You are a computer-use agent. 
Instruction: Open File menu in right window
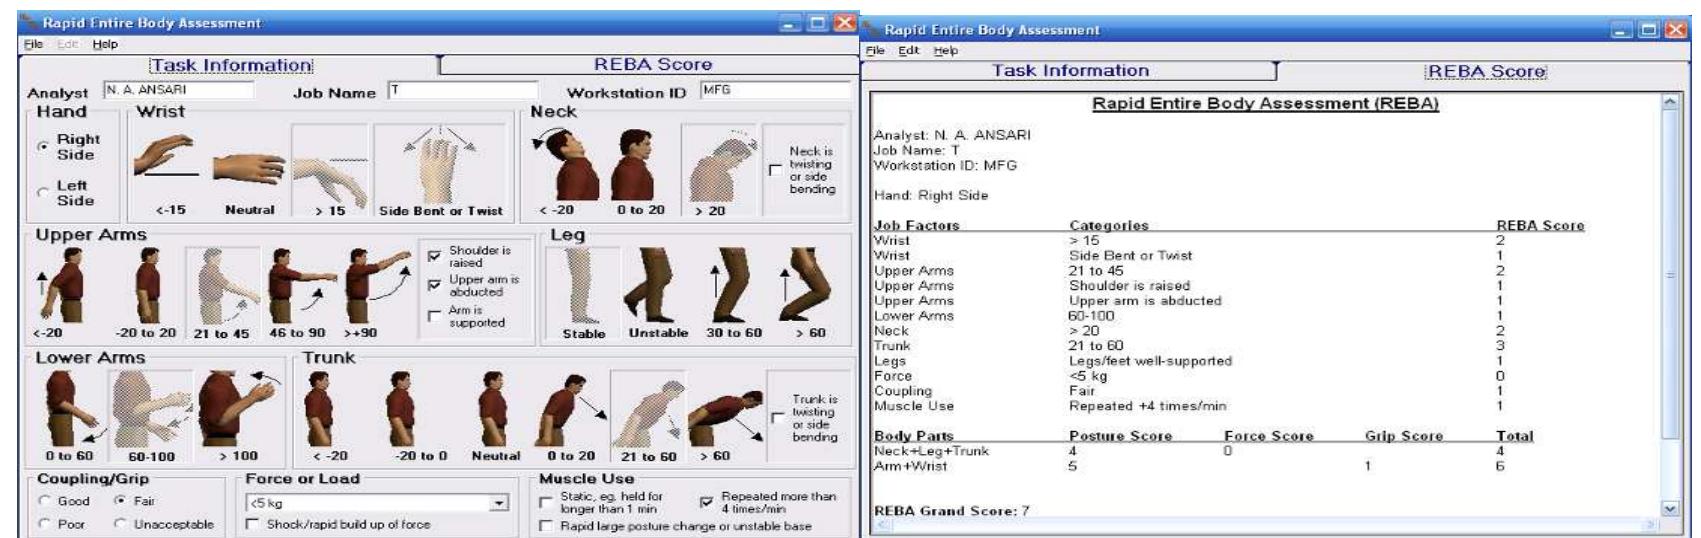[875, 51]
